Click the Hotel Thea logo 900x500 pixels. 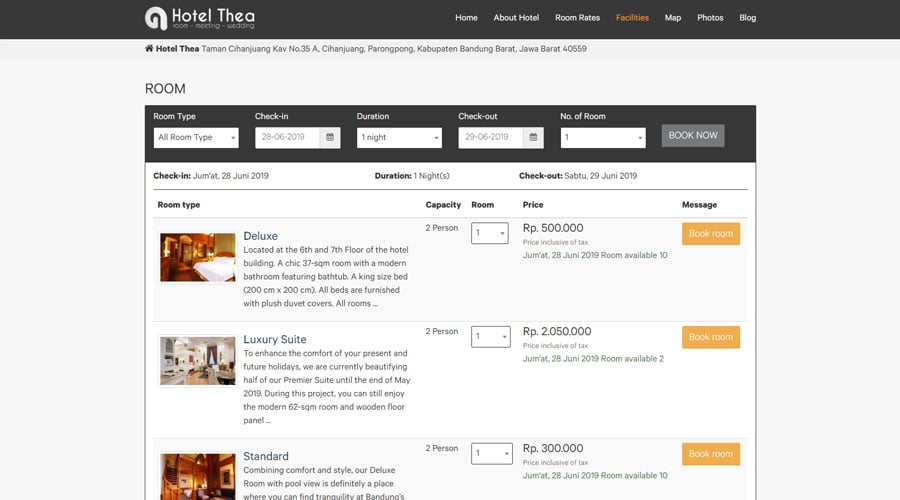tap(199, 18)
